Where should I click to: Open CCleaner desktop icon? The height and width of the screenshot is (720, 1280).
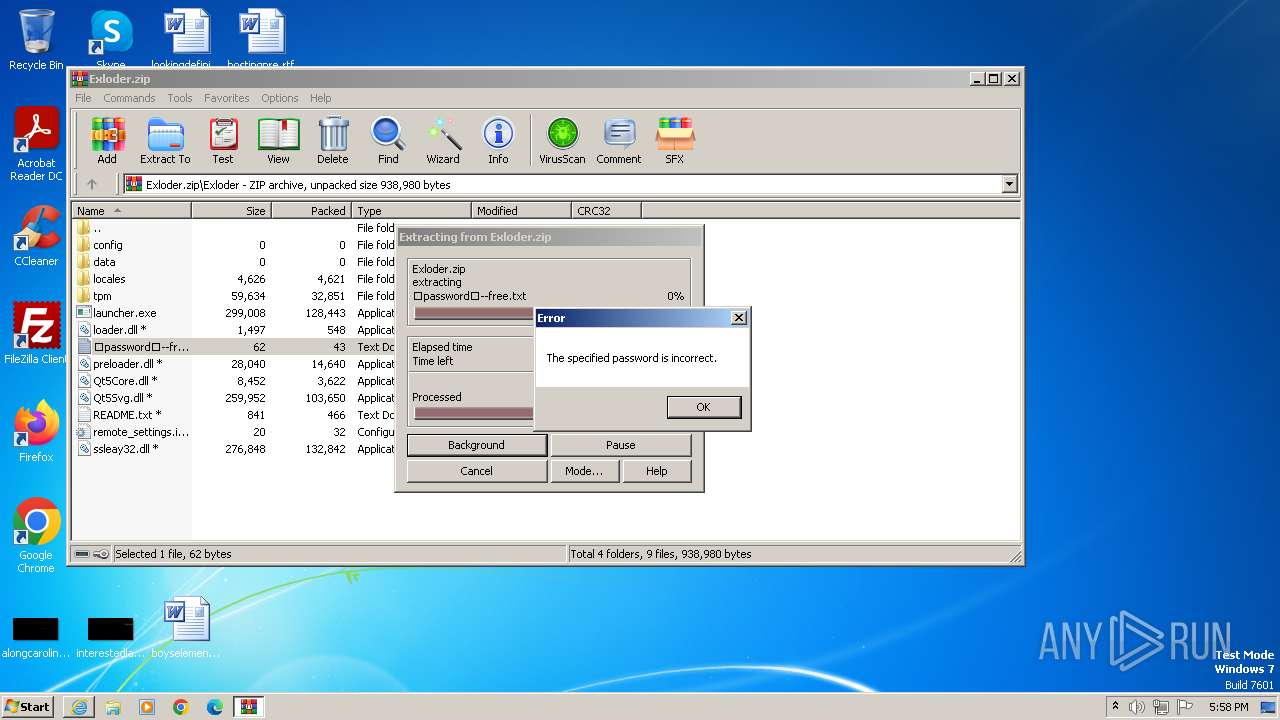36,236
